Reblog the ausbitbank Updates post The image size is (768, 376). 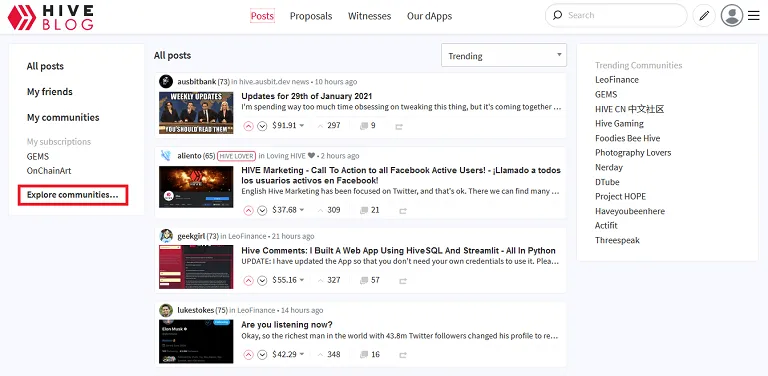[399, 126]
